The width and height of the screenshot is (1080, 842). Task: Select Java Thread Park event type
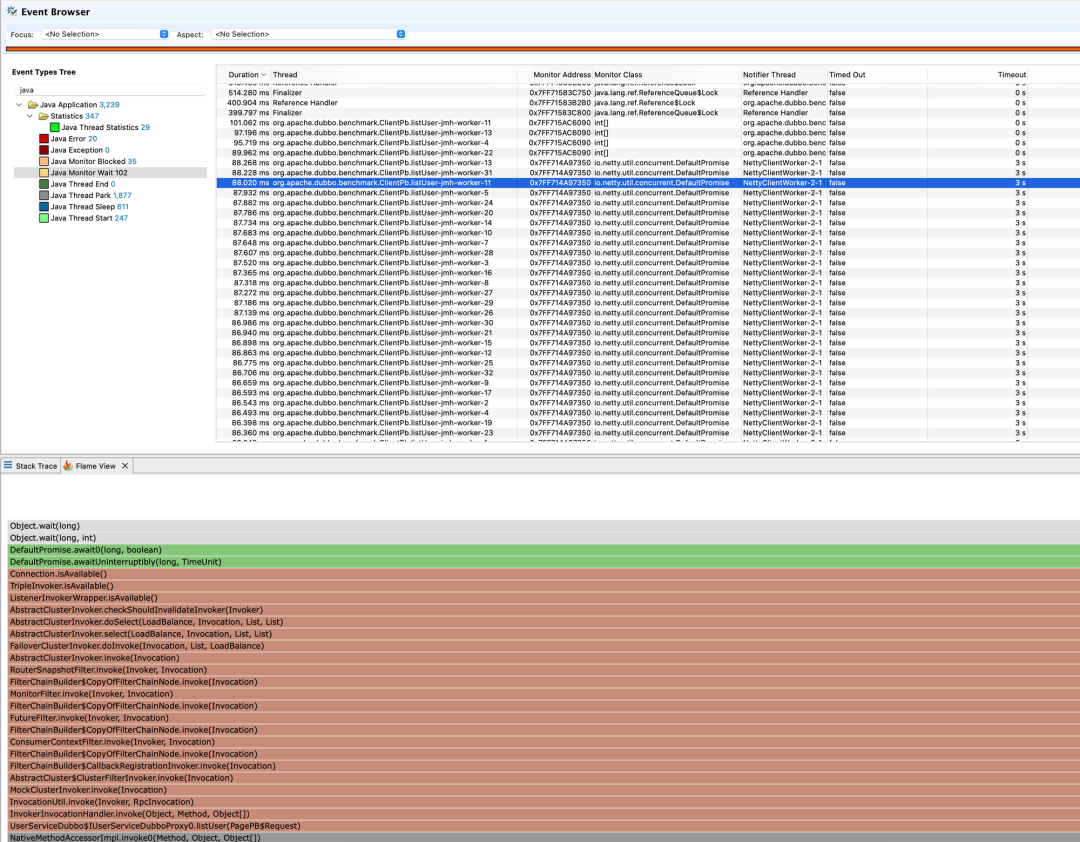[x=91, y=196]
